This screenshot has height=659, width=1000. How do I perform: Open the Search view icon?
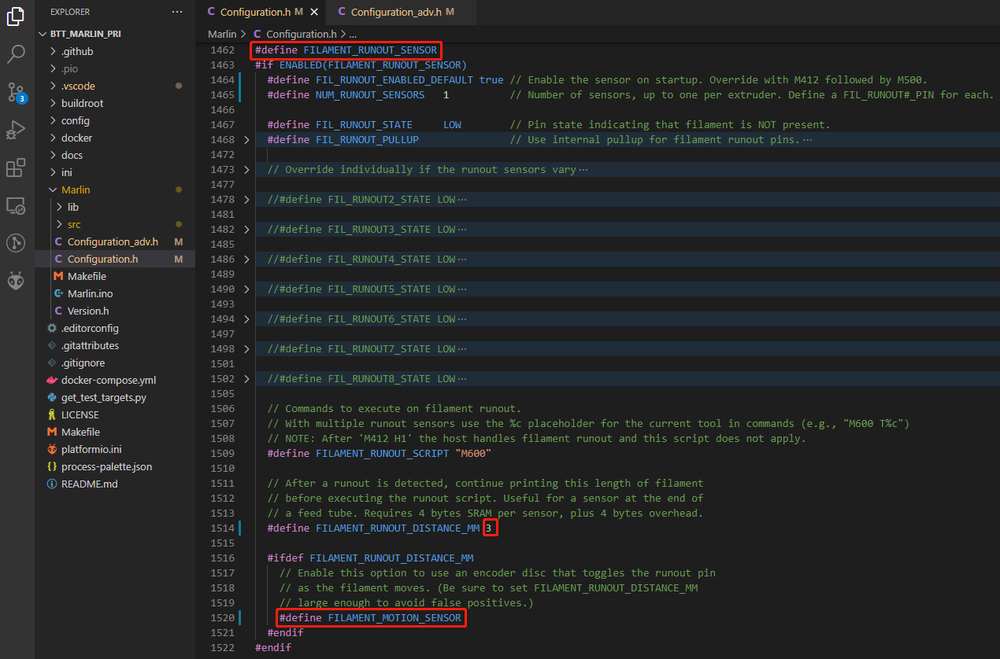pos(16,55)
